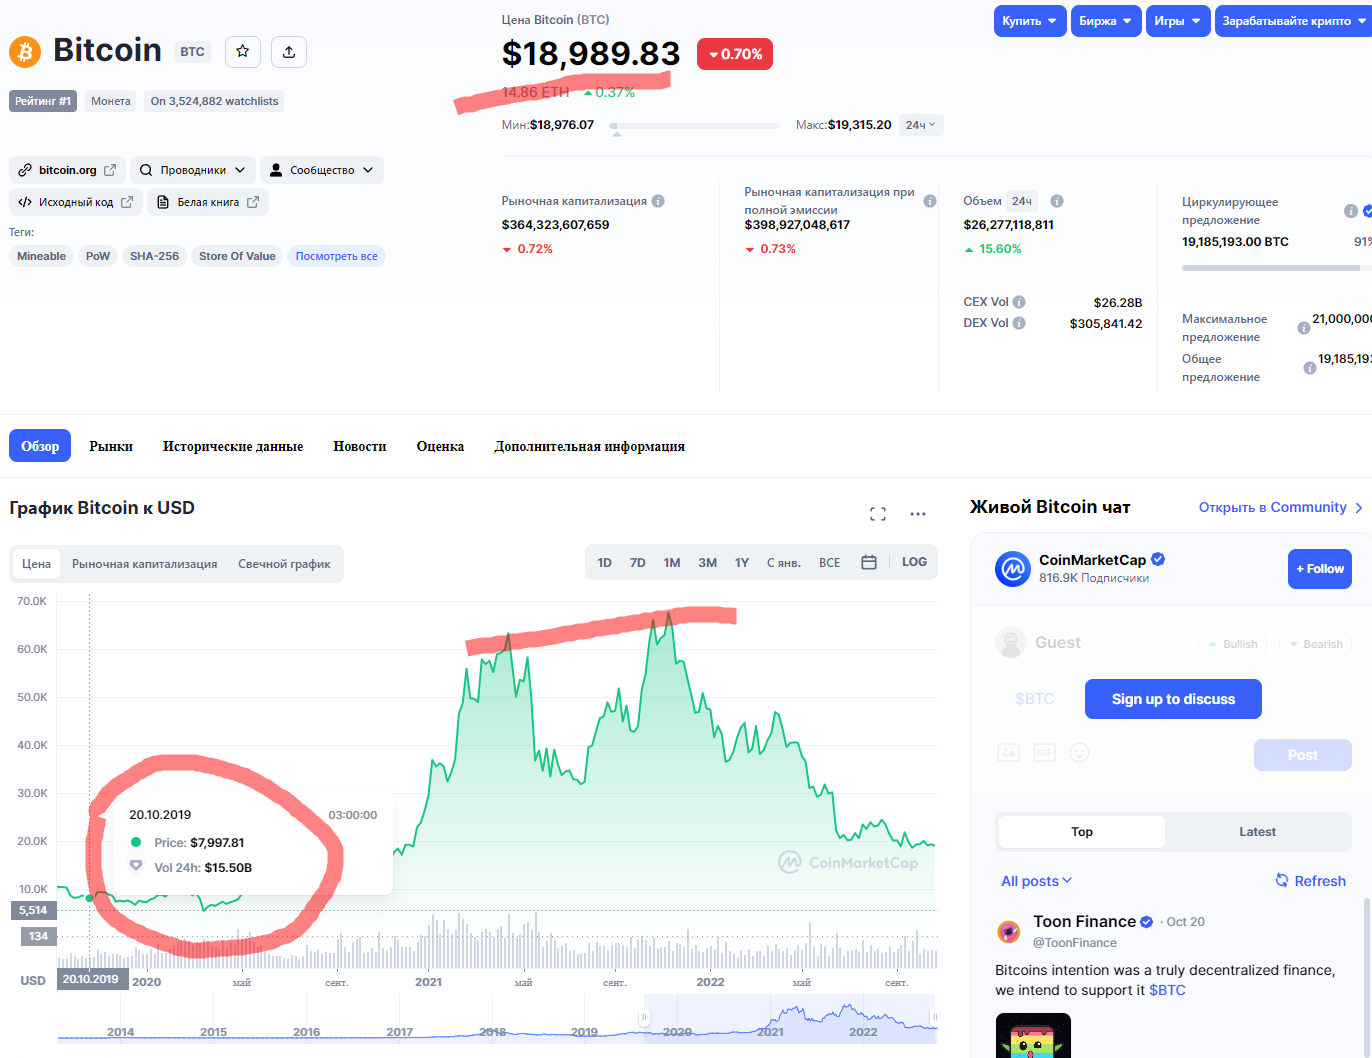The image size is (1372, 1058).
Task: Click the share icon next to BTC
Action: click(x=289, y=52)
